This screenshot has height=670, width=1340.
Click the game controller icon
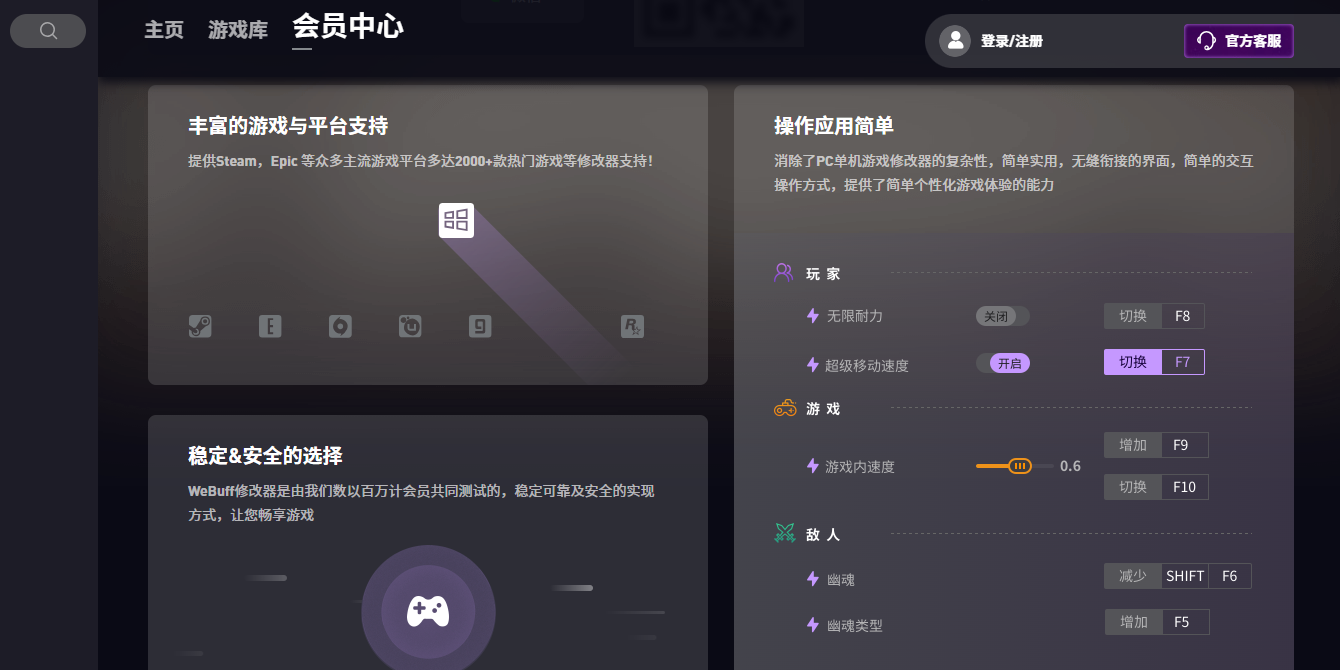428,610
